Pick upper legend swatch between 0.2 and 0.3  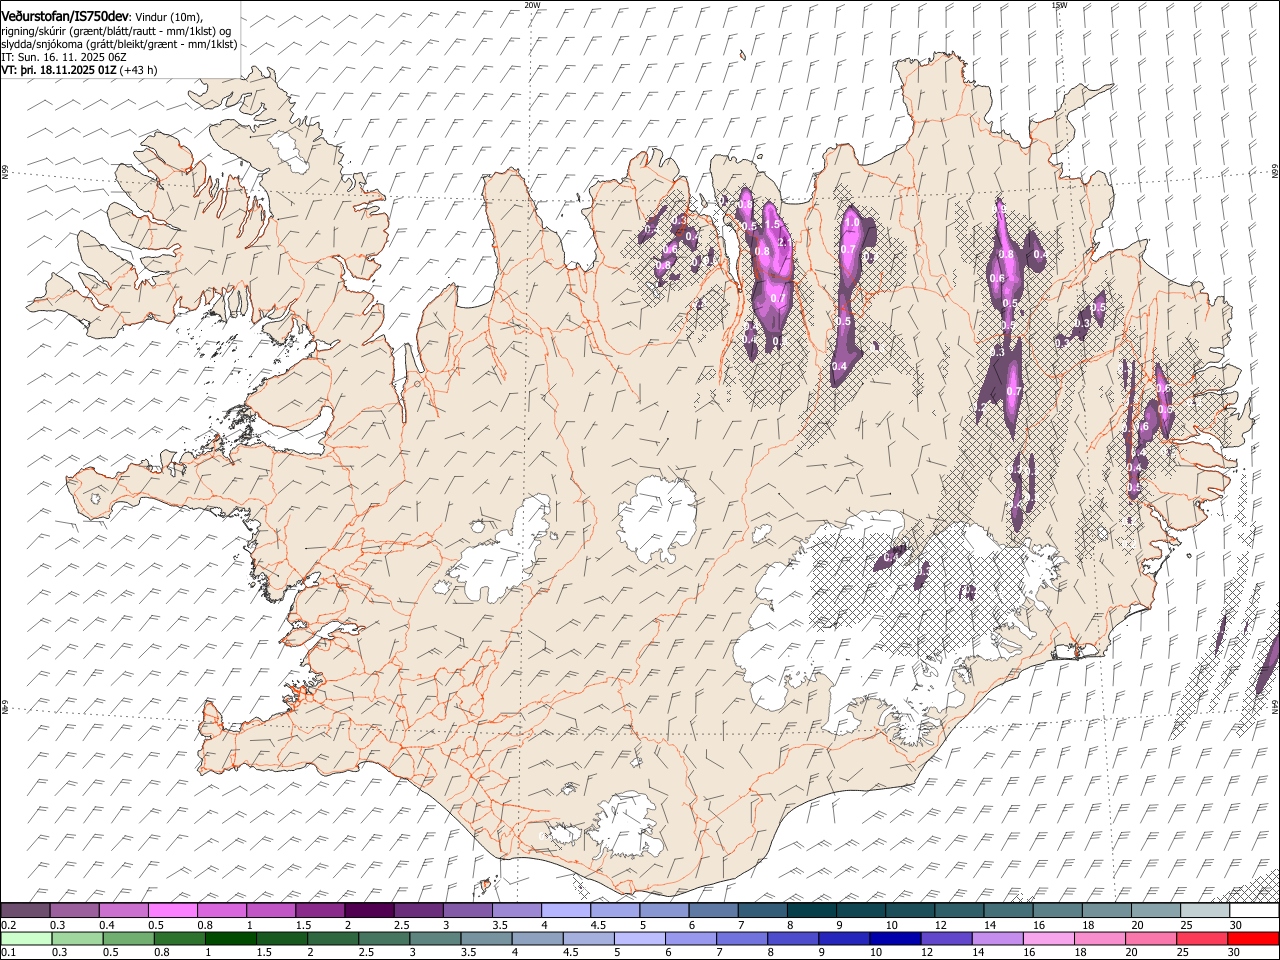click(x=26, y=911)
